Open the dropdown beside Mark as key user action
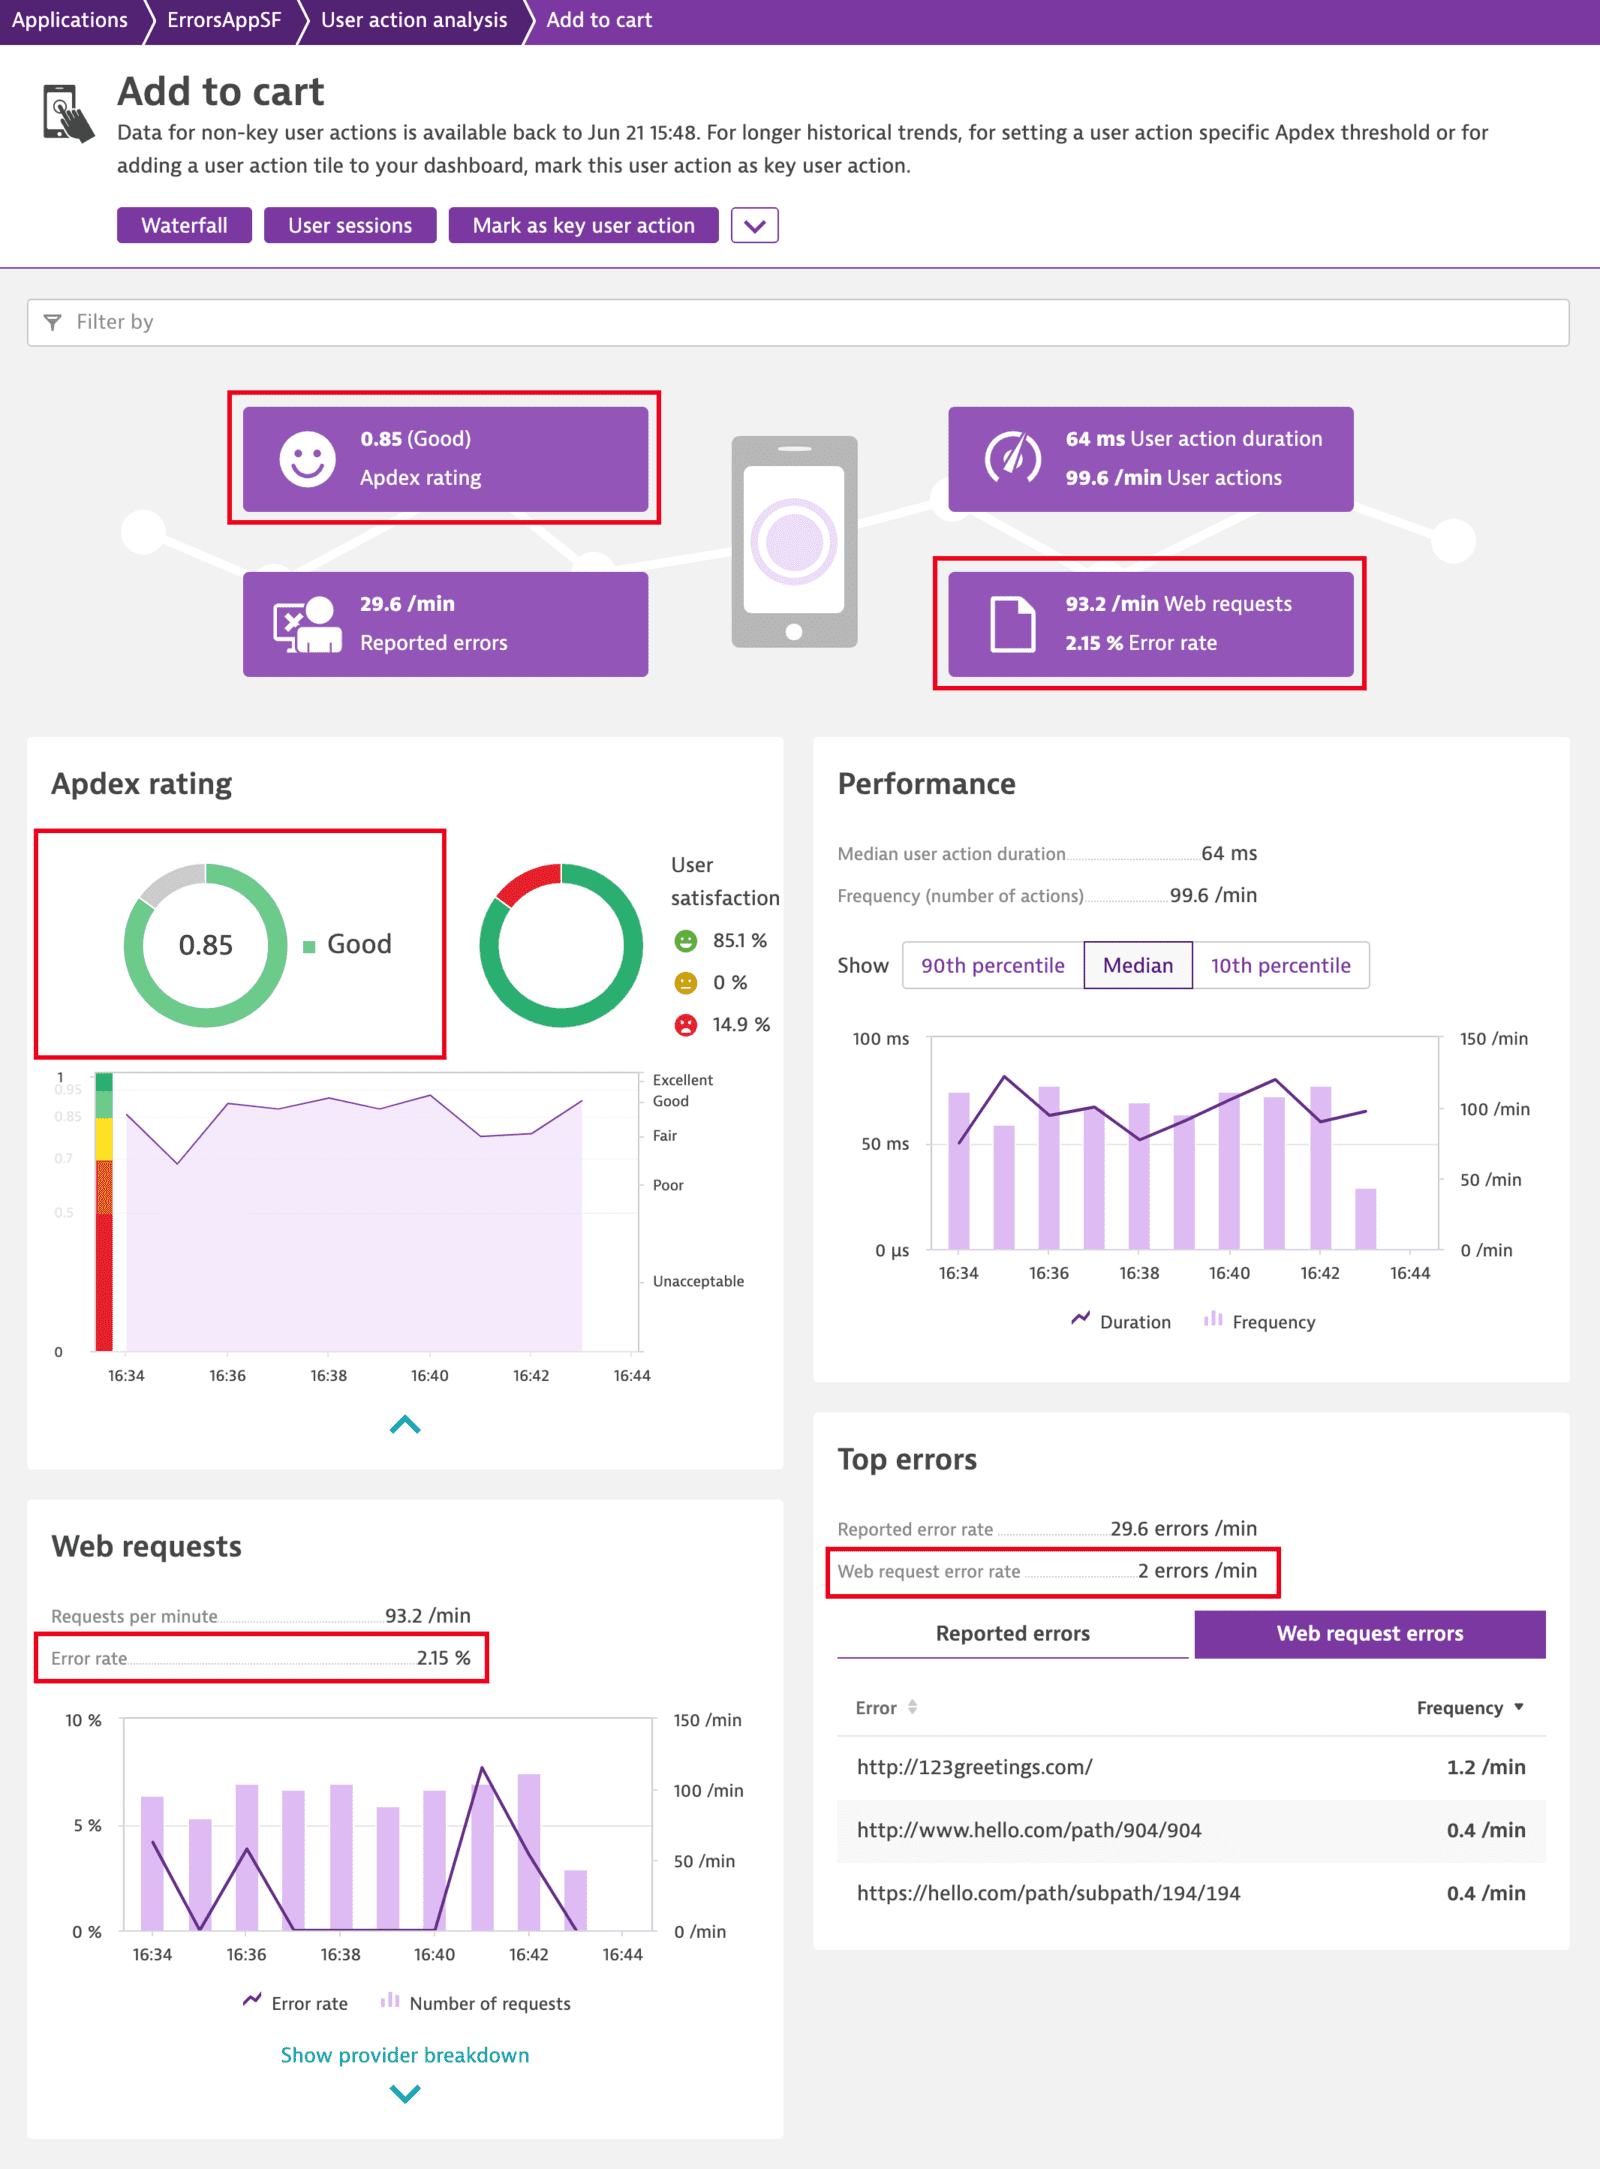The height and width of the screenshot is (2169, 1600). (755, 225)
